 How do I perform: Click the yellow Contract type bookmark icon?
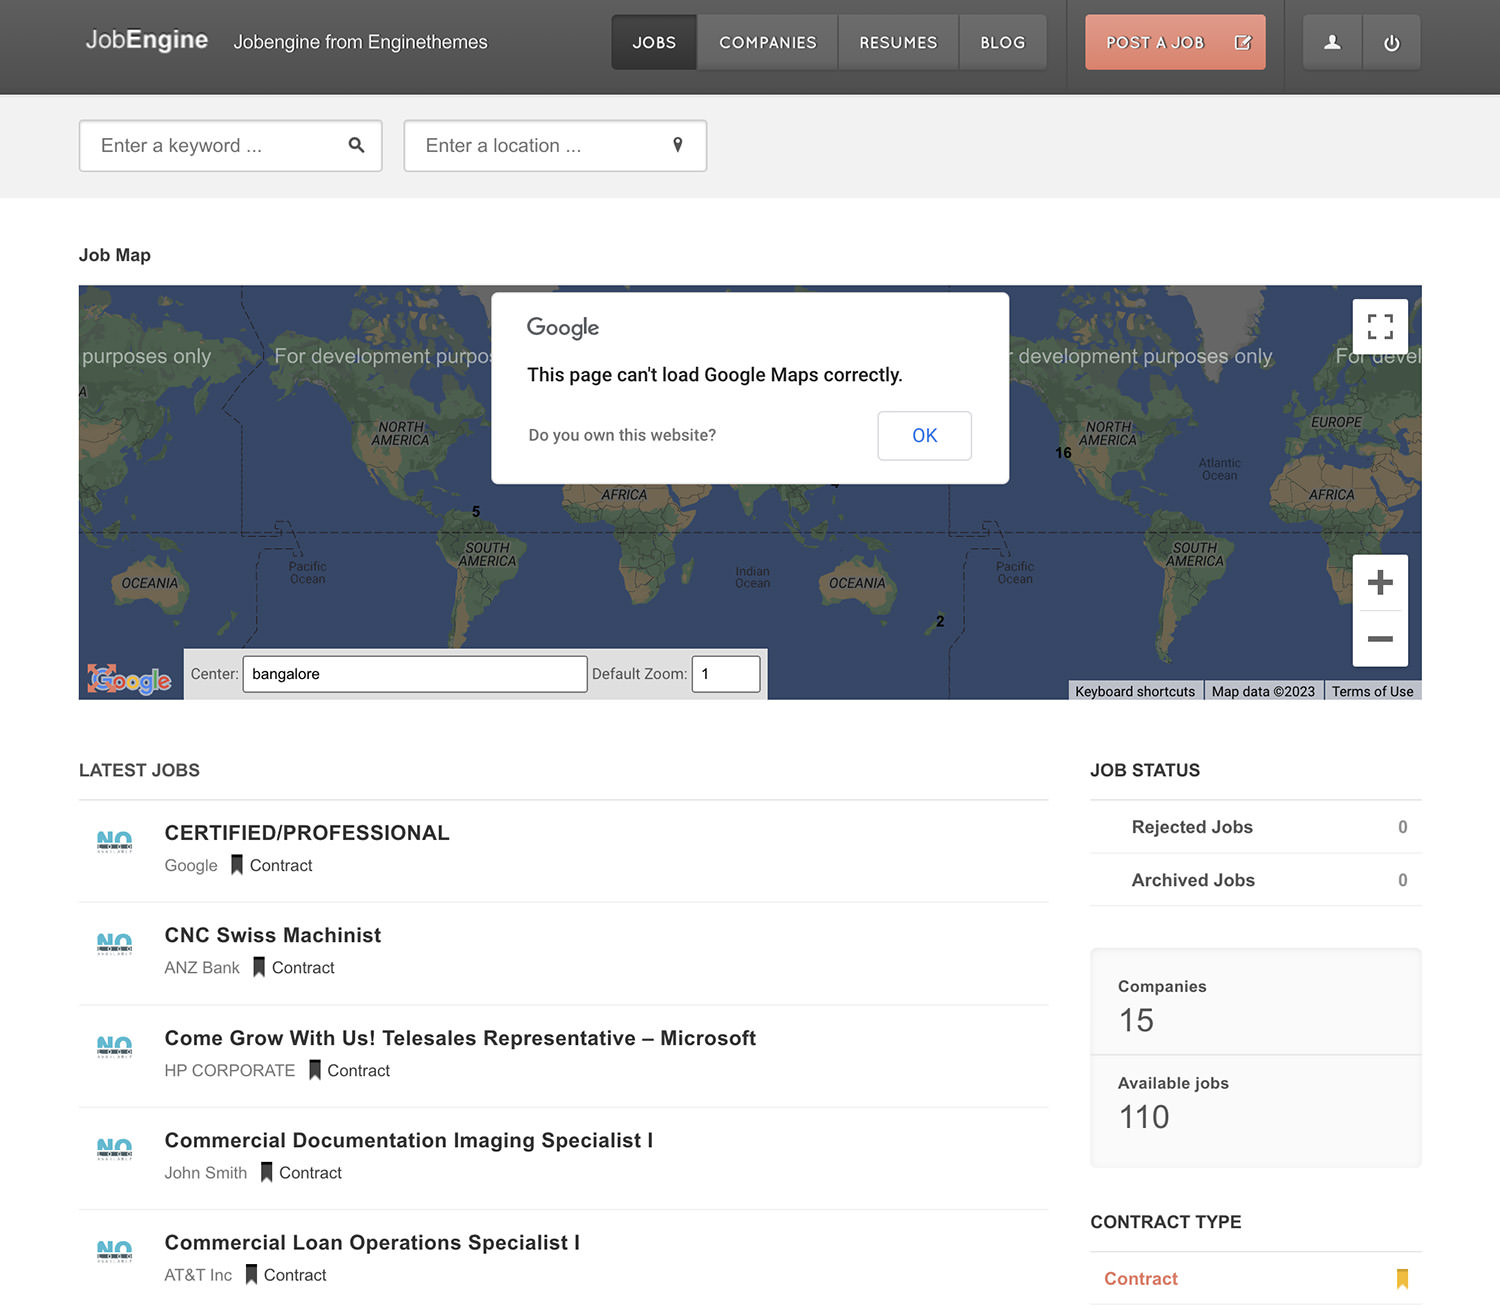point(1402,1278)
